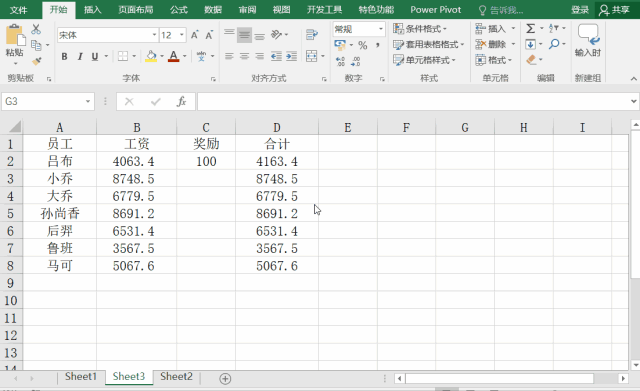Click the AutoSum sigma icon
Viewport: 640px width, 391px height.
tap(530, 28)
